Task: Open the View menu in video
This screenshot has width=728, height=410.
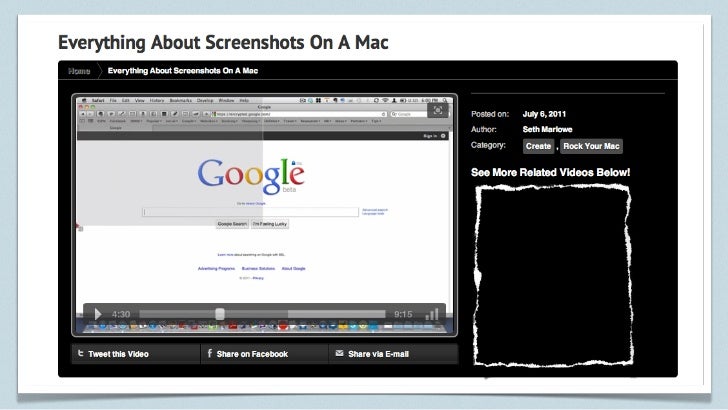Action: (140, 100)
